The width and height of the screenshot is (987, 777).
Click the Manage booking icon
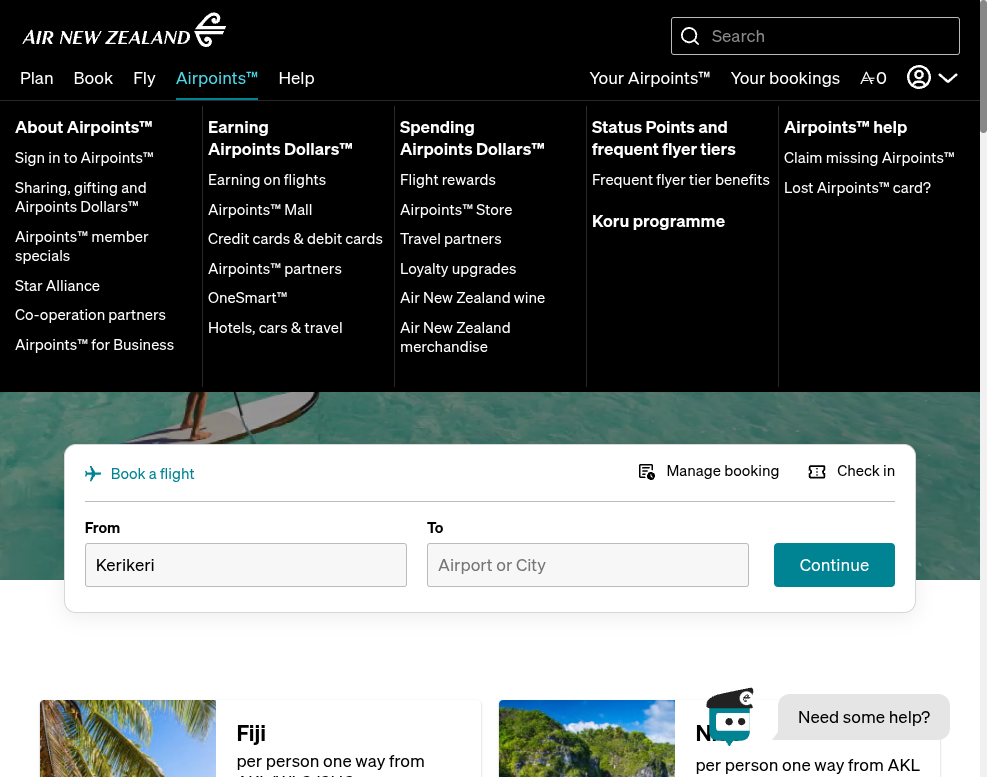pos(646,472)
